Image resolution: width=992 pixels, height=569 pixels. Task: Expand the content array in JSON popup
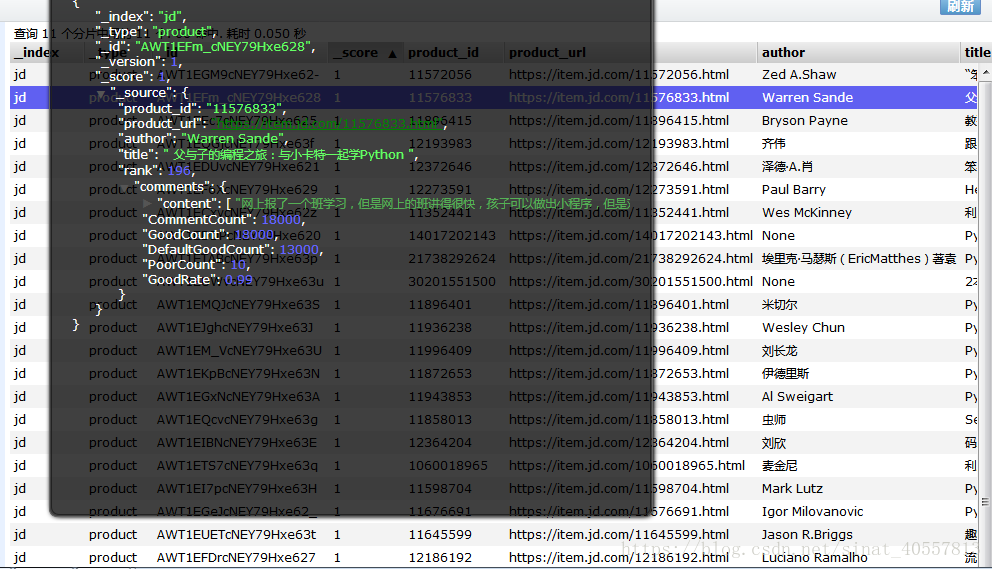click(147, 203)
